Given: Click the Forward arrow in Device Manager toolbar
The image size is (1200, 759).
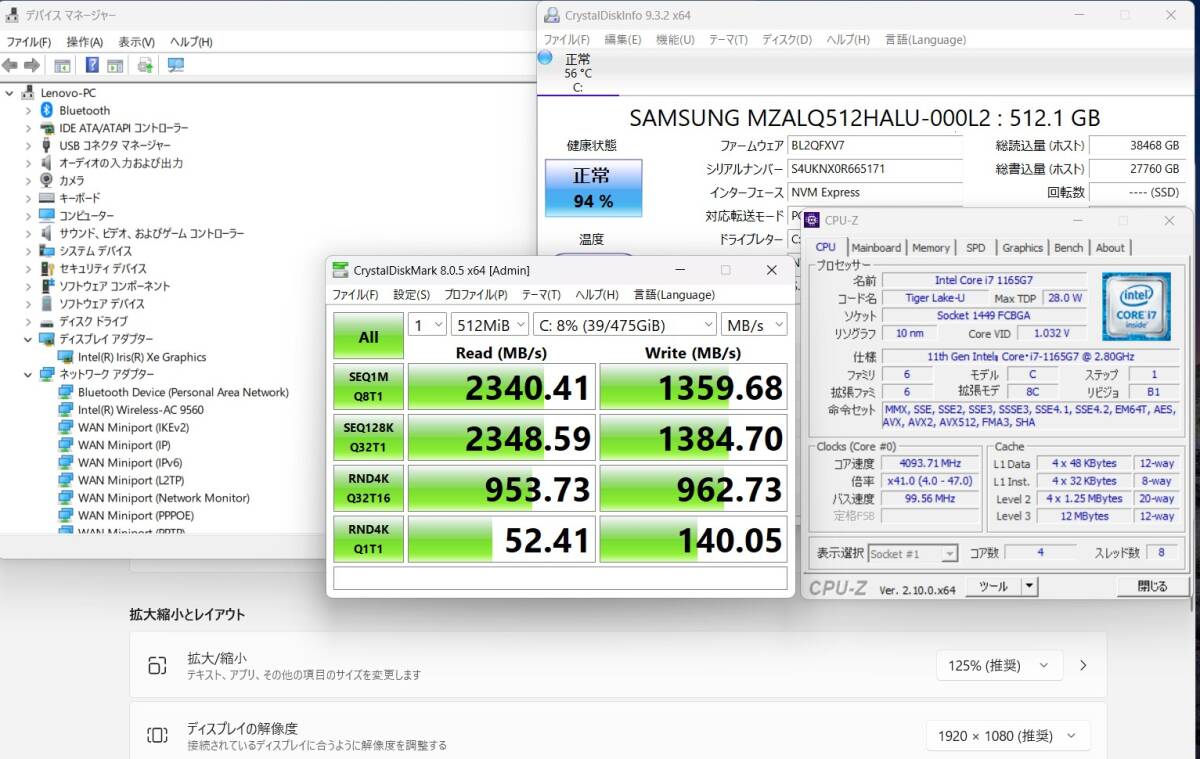Looking at the screenshot, I should 32,65.
